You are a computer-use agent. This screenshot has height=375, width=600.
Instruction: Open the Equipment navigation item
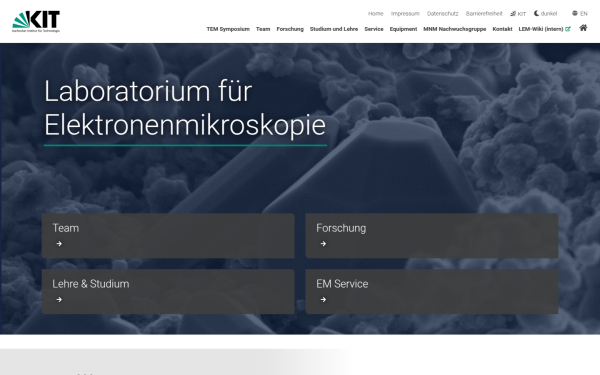point(403,29)
